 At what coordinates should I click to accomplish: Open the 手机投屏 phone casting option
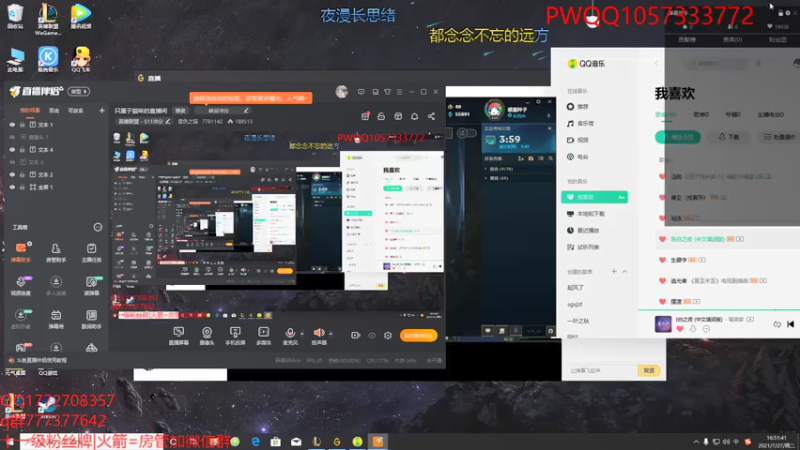pyautogui.click(x=235, y=336)
